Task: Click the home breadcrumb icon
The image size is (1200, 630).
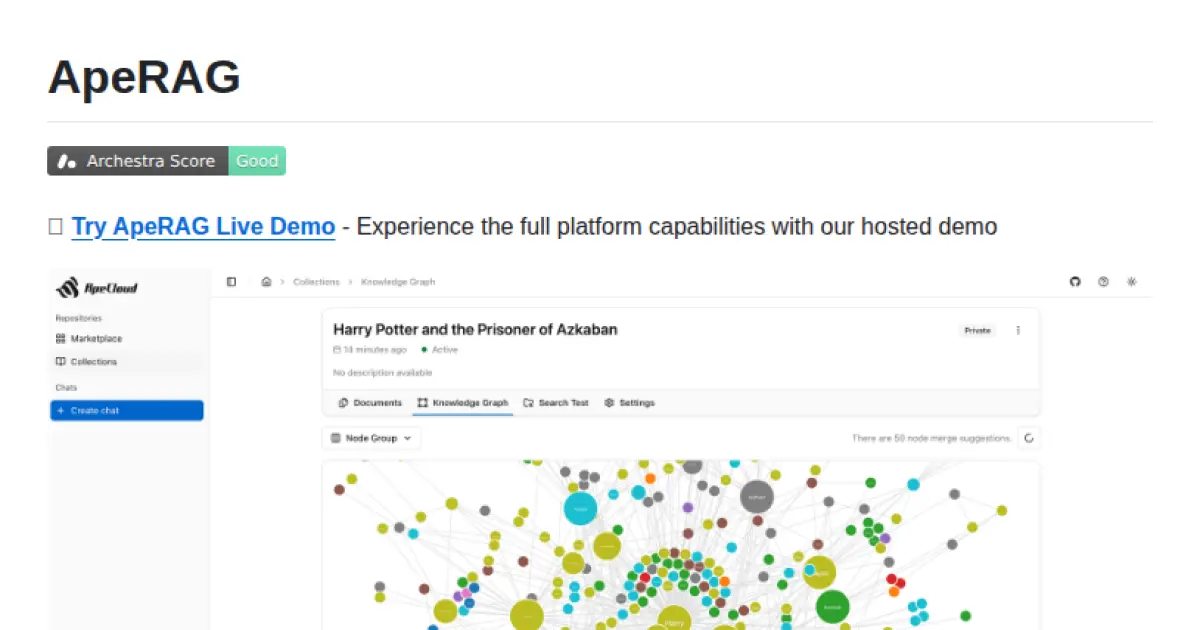Action: (266, 282)
